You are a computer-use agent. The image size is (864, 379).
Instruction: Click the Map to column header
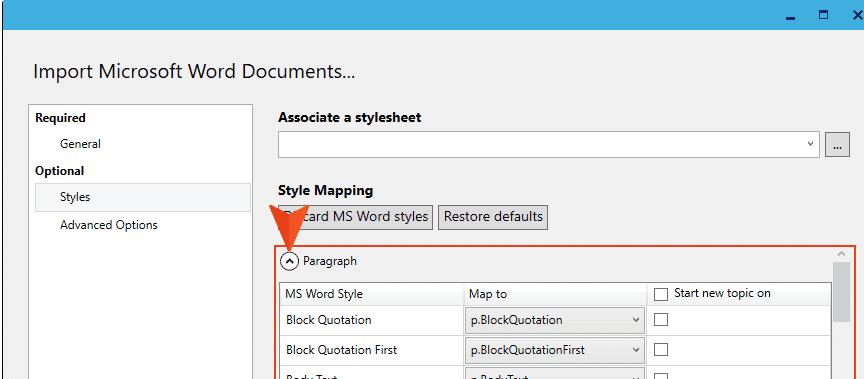pyautogui.click(x=555, y=294)
